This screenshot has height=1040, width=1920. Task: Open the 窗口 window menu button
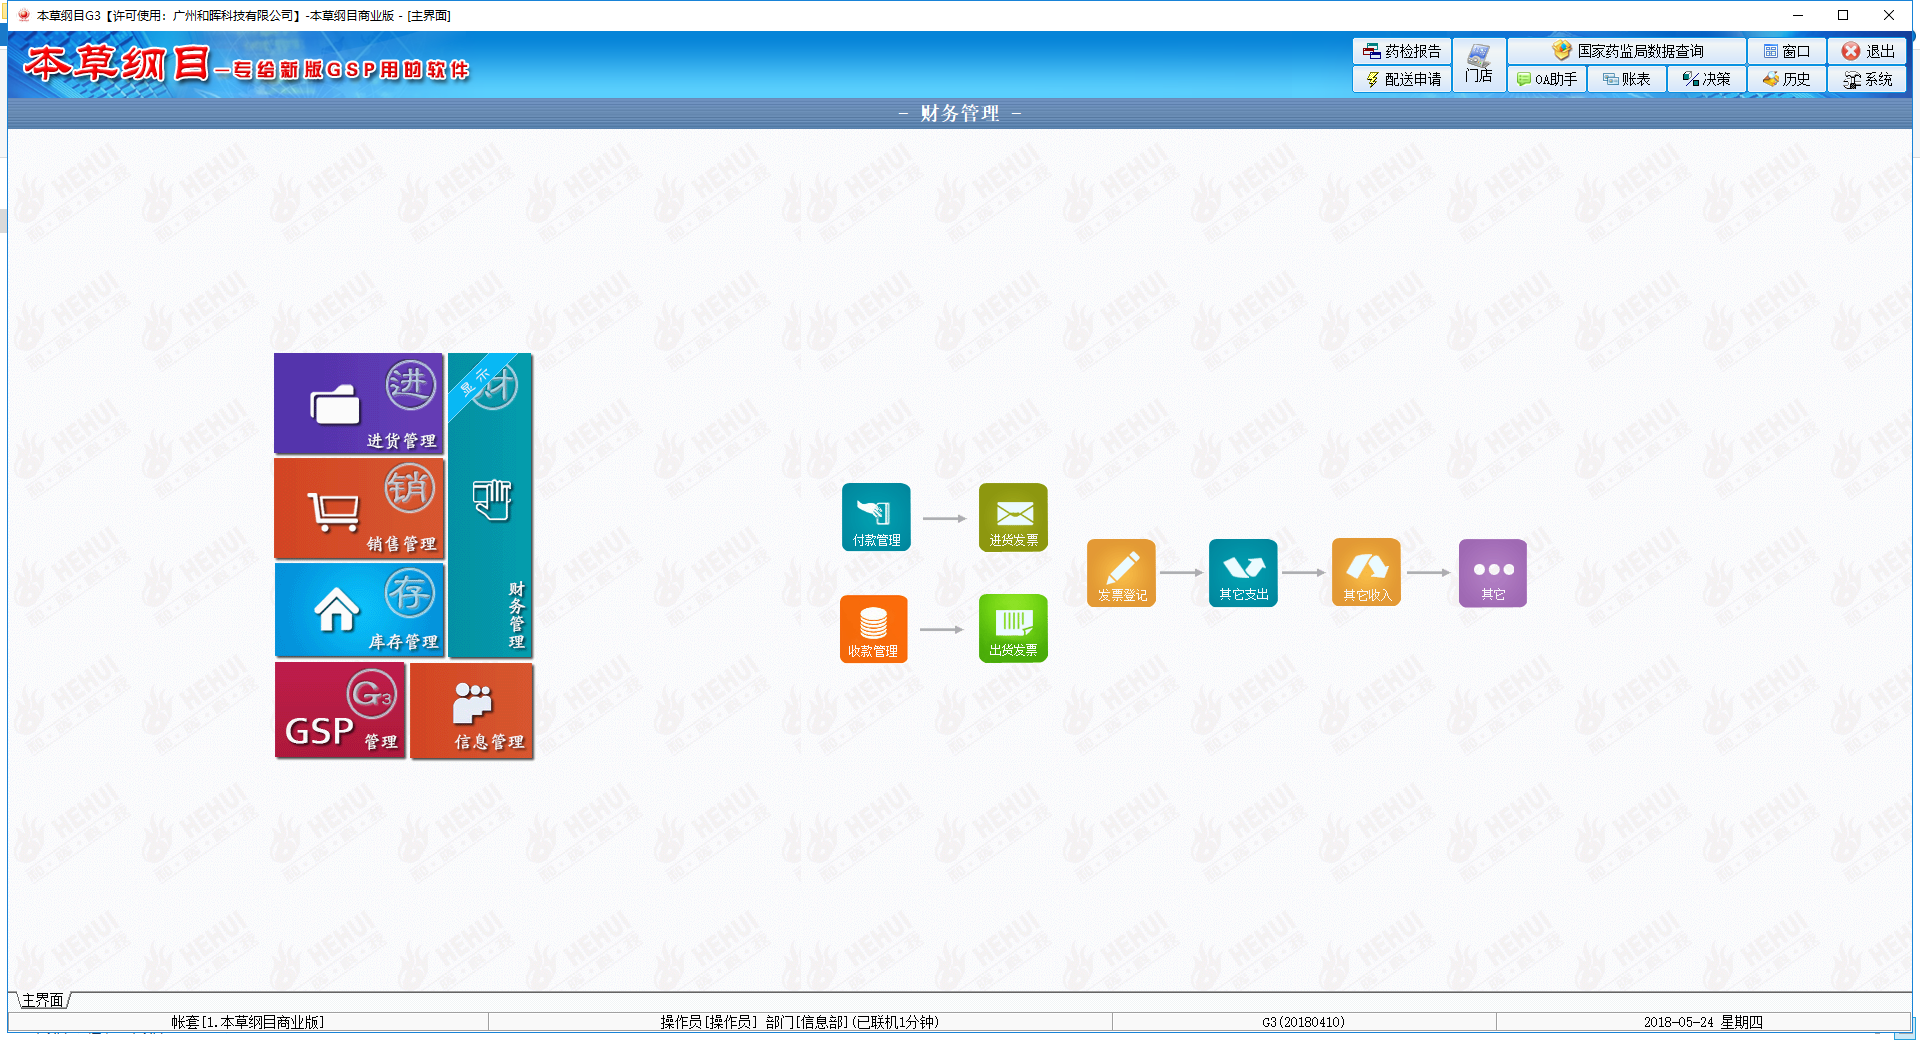click(1787, 51)
